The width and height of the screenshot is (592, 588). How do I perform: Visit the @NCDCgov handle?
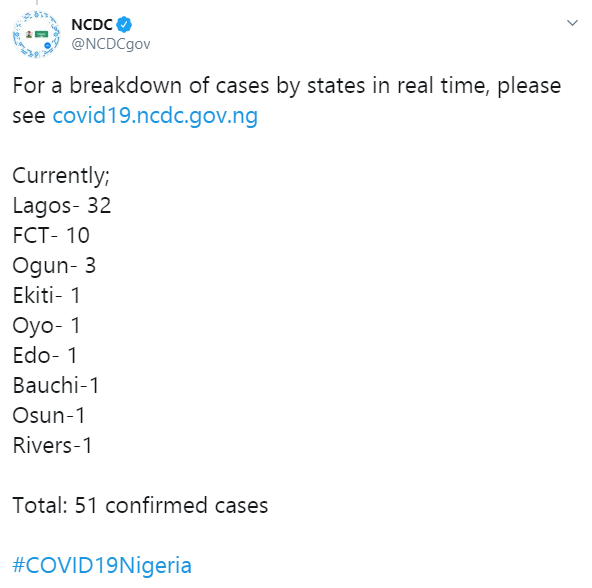(111, 44)
